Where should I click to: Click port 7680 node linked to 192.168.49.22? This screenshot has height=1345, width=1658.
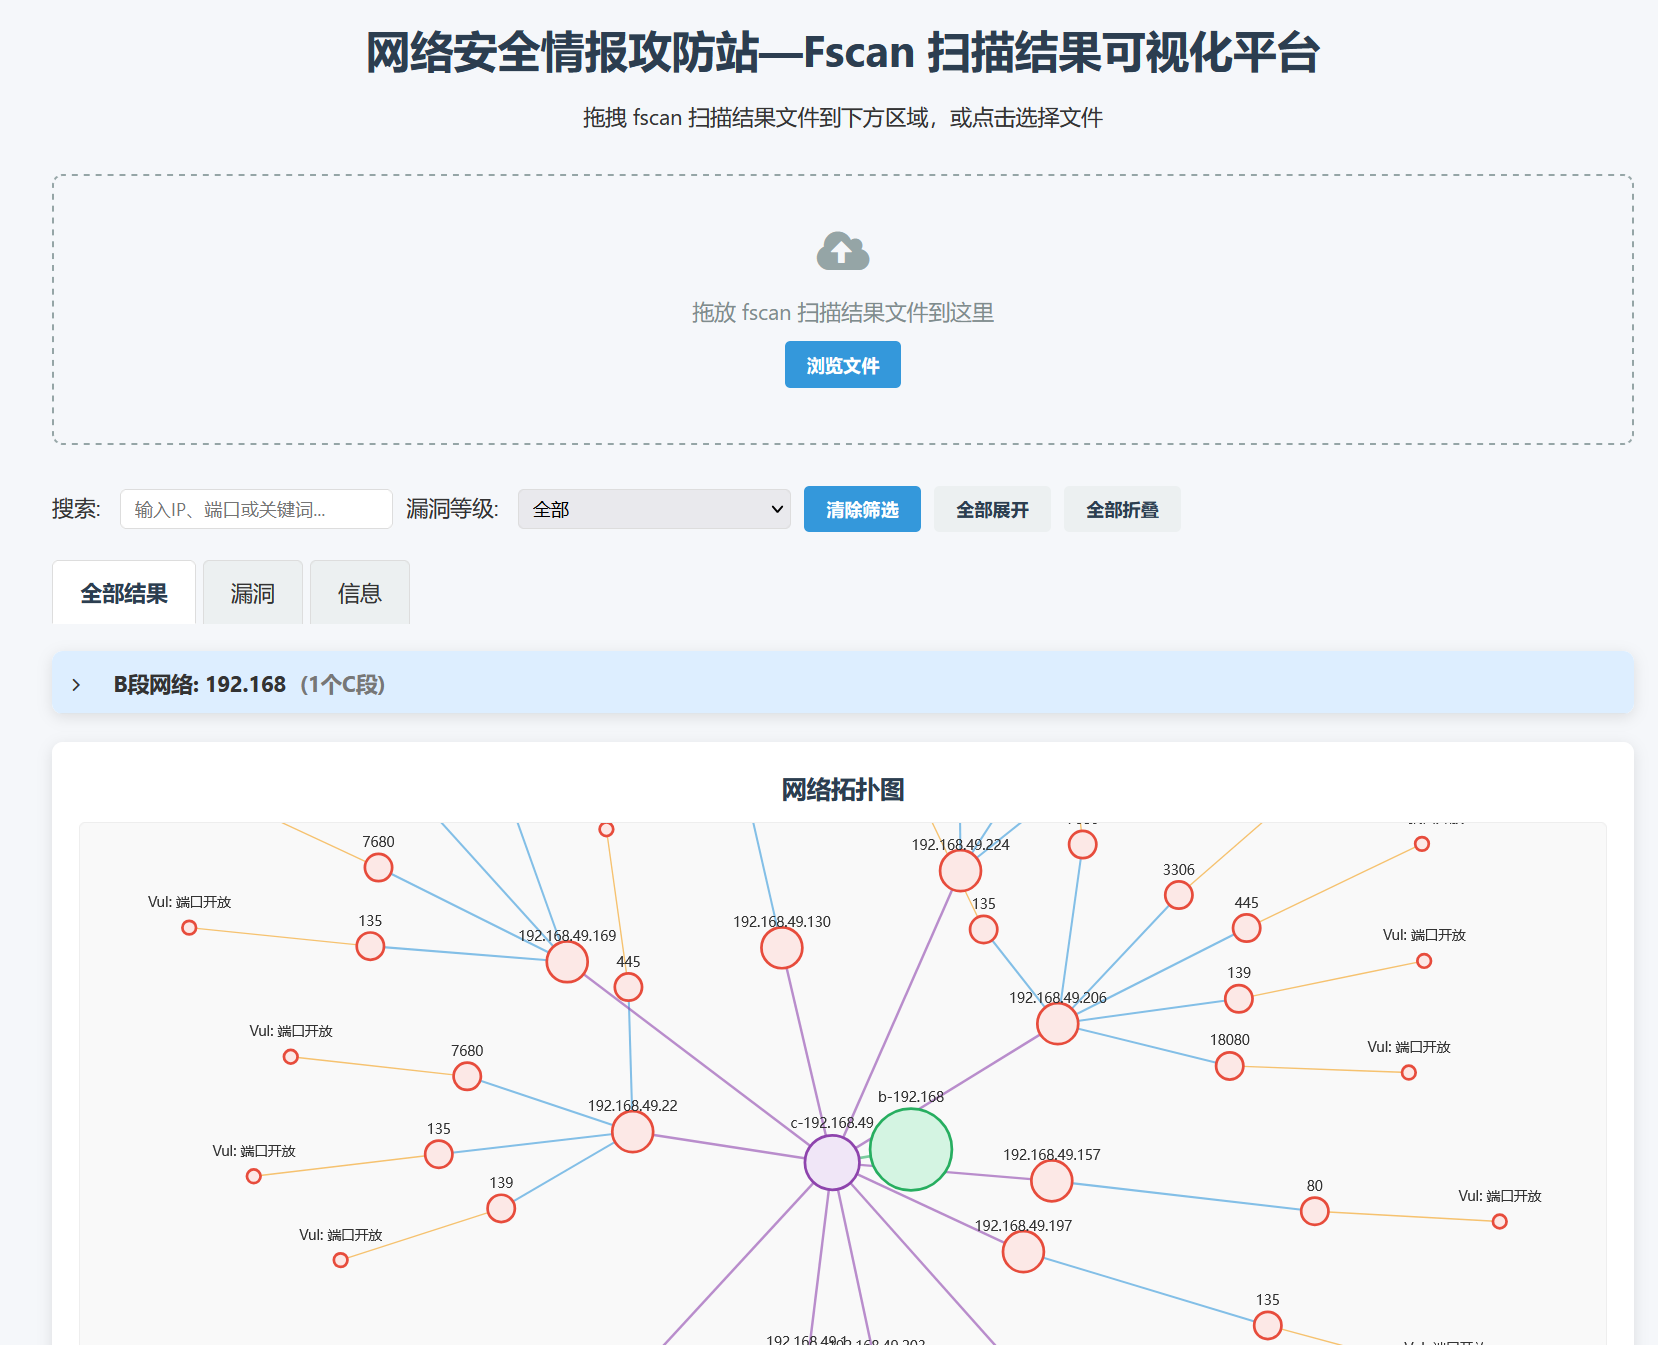pyautogui.click(x=467, y=1077)
